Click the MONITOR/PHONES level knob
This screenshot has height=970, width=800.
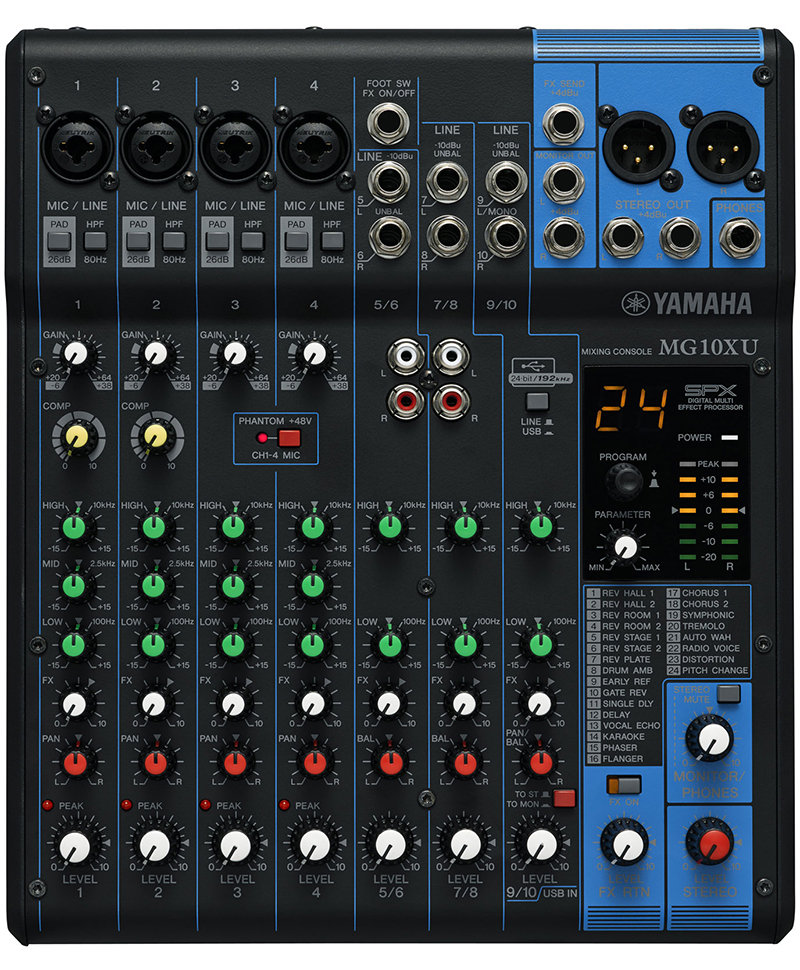[712, 739]
